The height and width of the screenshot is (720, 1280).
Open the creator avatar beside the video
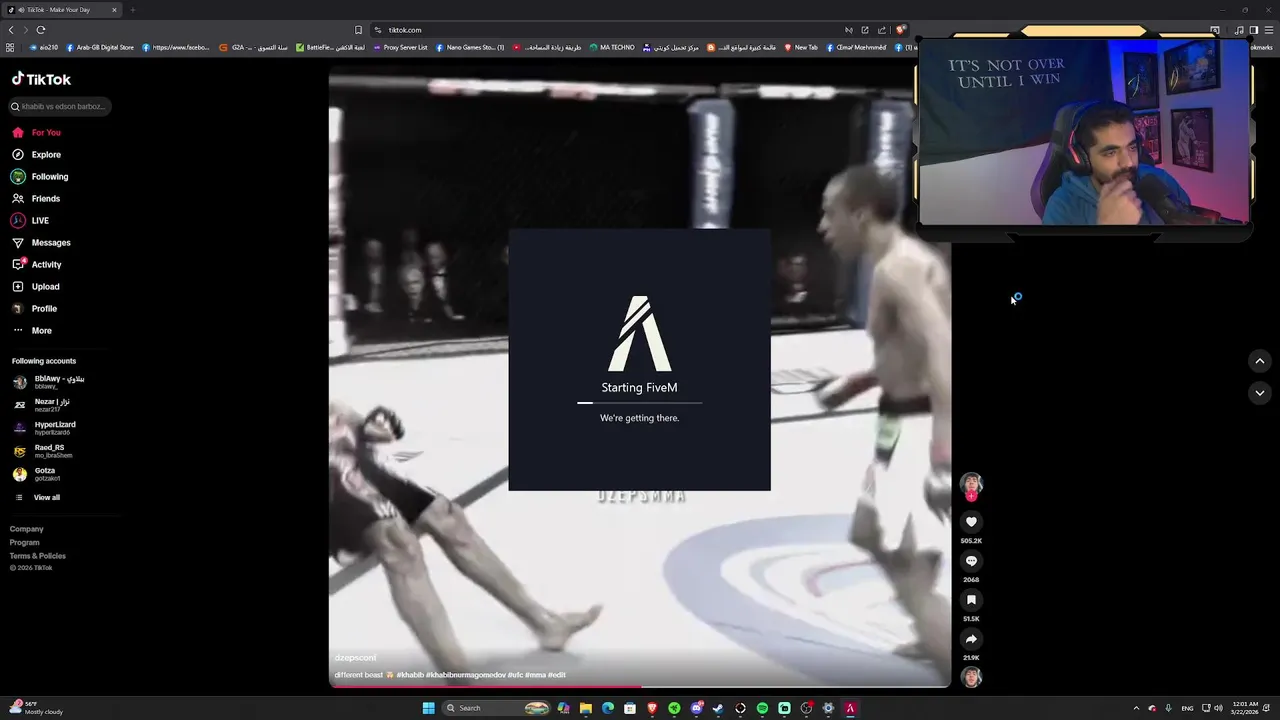[x=971, y=485]
